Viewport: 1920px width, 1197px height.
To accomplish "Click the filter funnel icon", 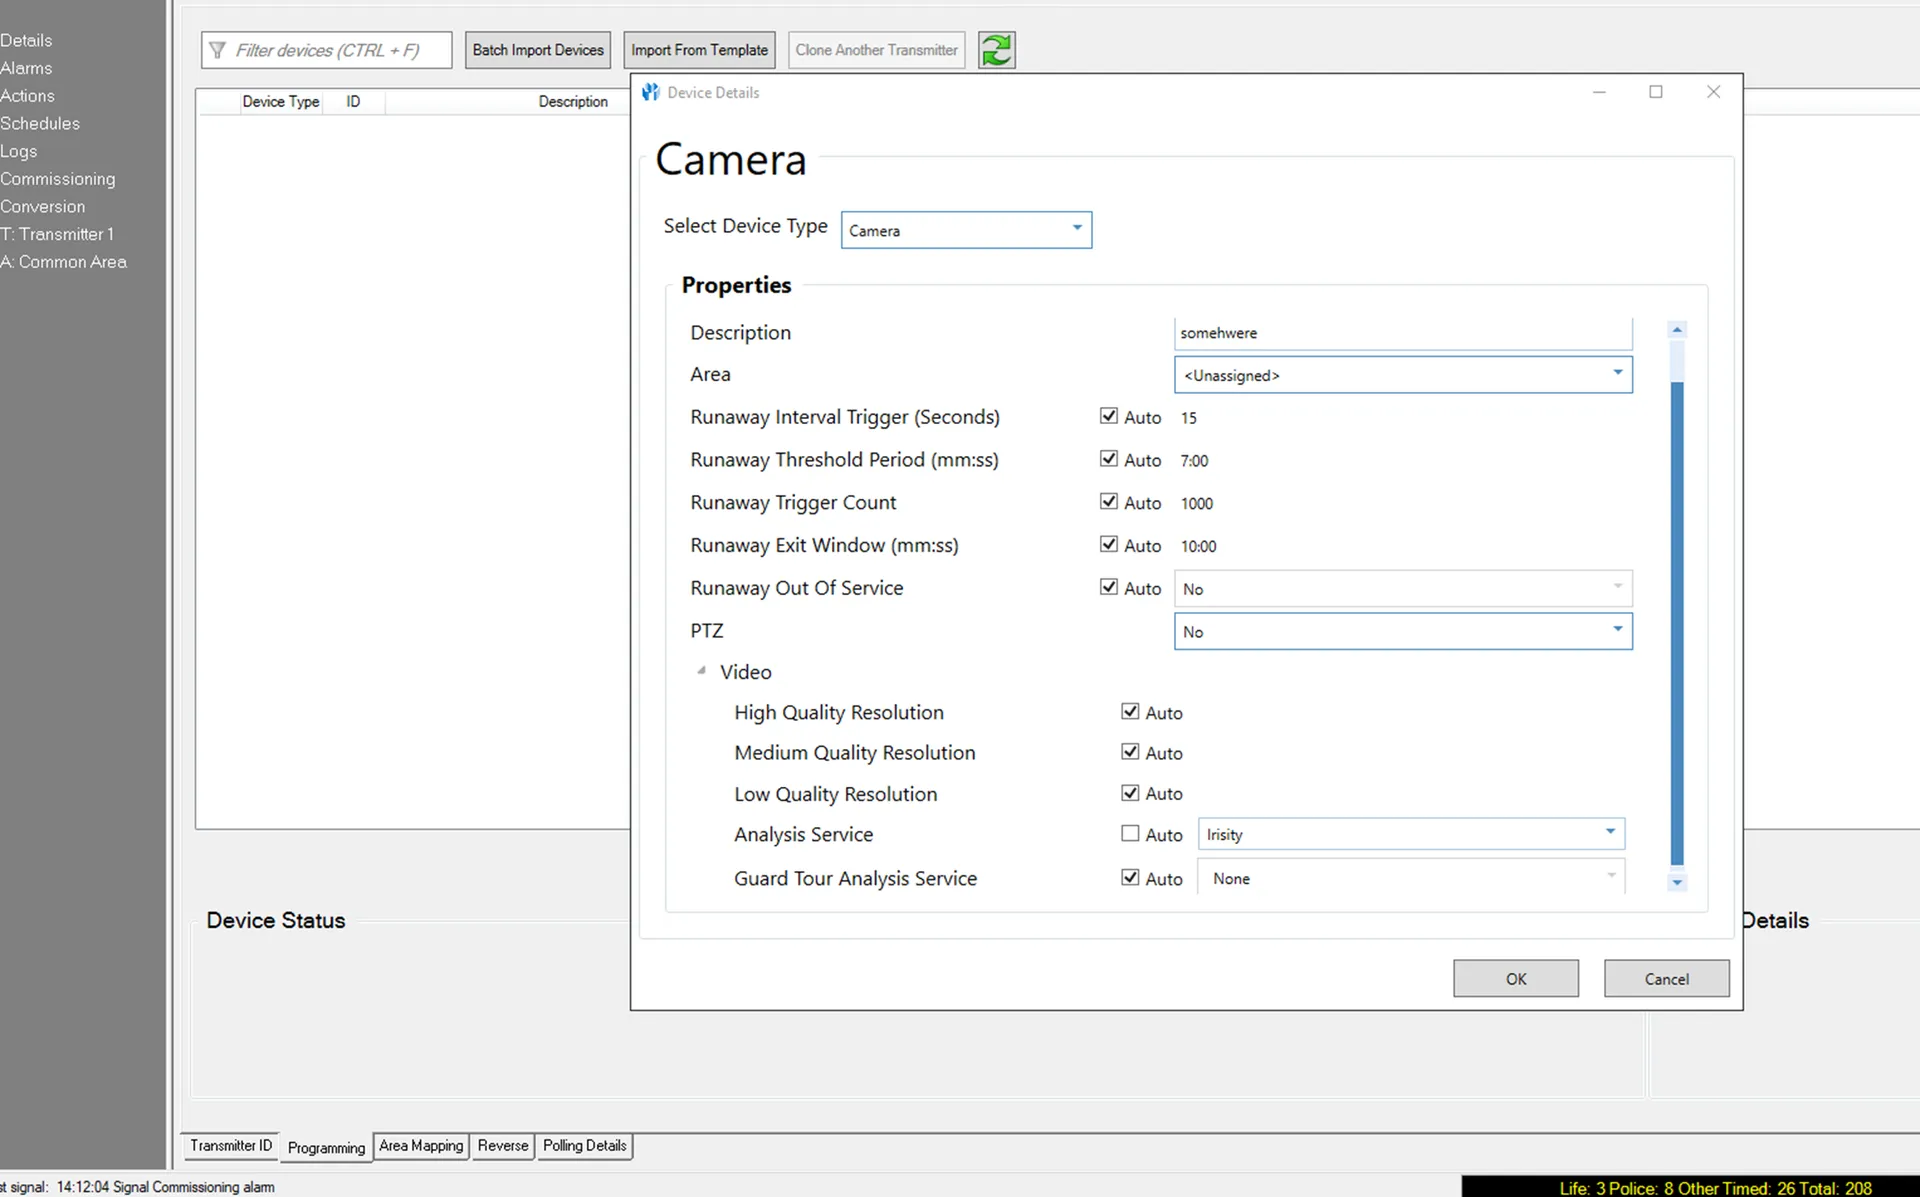I will (217, 50).
